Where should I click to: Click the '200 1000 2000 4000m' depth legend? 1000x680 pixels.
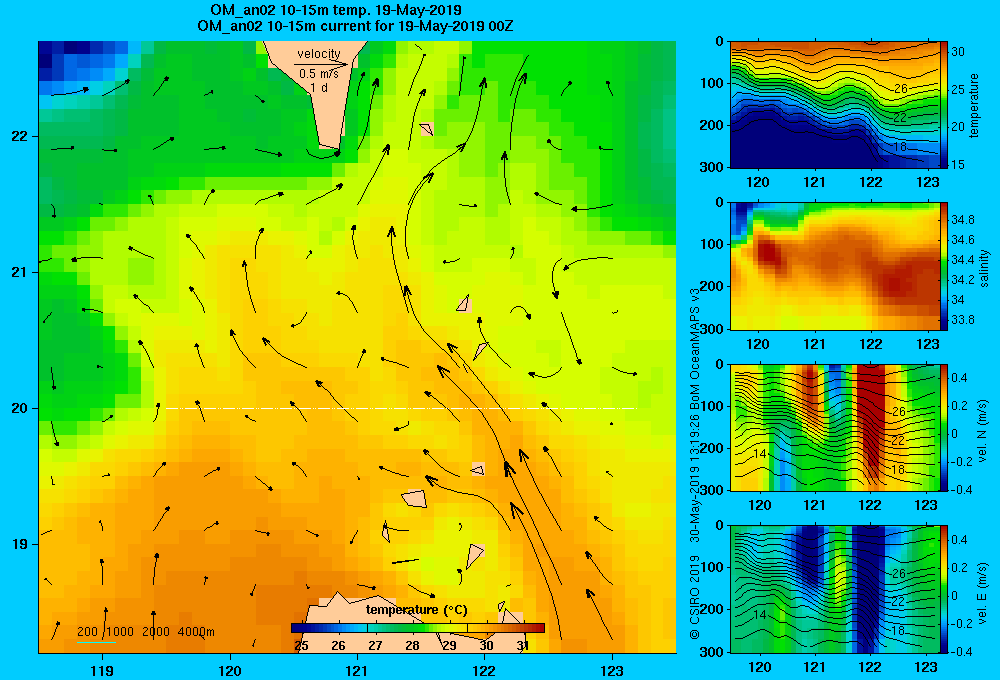pos(145,632)
